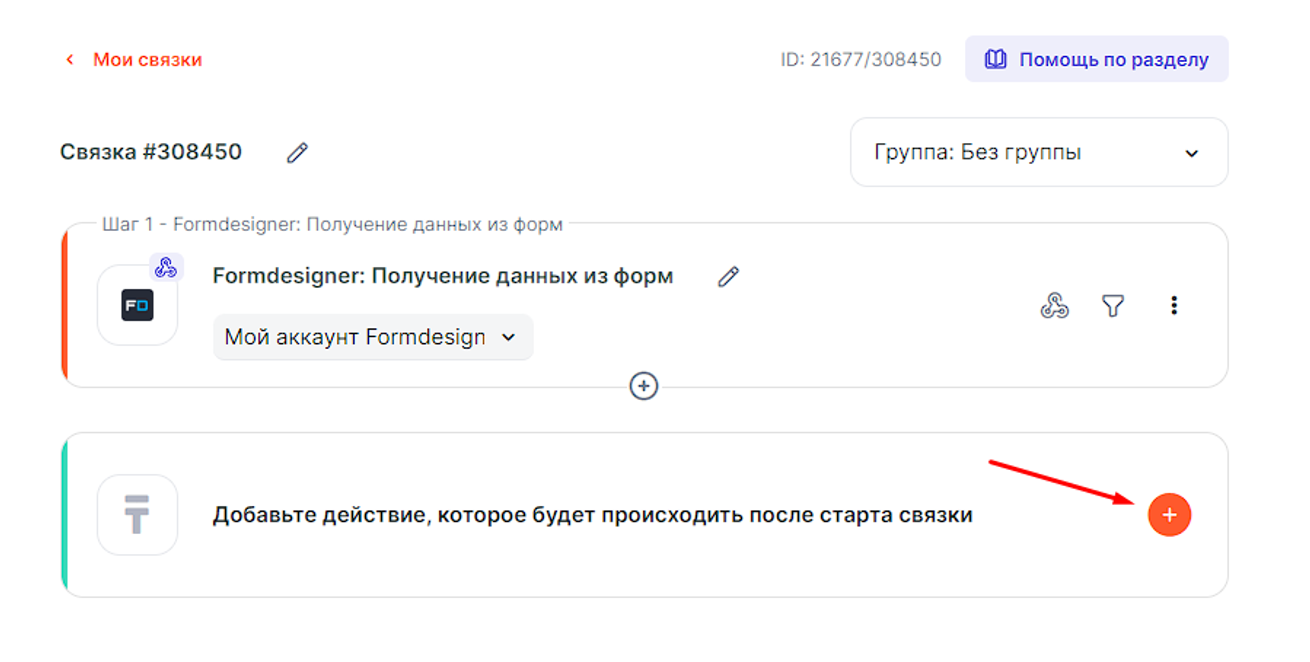1310x662 pixels.
Task: Click the grey placeholder action icon
Action: (x=137, y=515)
